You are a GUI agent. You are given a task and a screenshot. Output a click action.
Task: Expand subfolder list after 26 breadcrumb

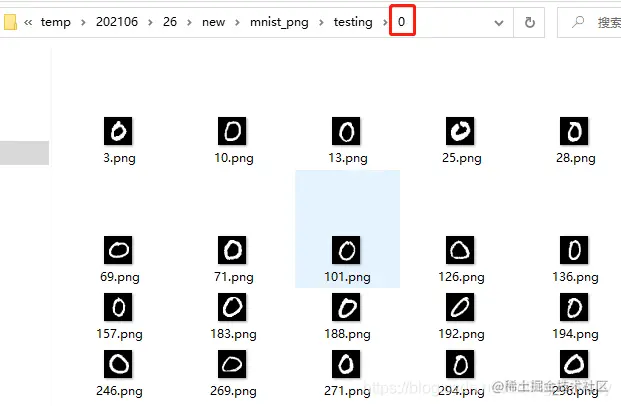pyautogui.click(x=189, y=23)
